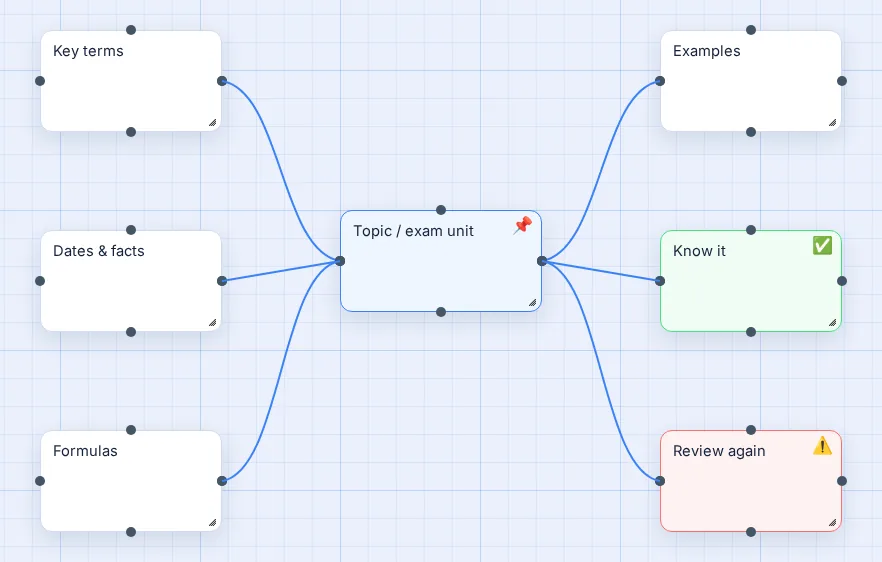The image size is (882, 562).
Task: Select the right connector dot of Dates & facts
Action: 222,281
